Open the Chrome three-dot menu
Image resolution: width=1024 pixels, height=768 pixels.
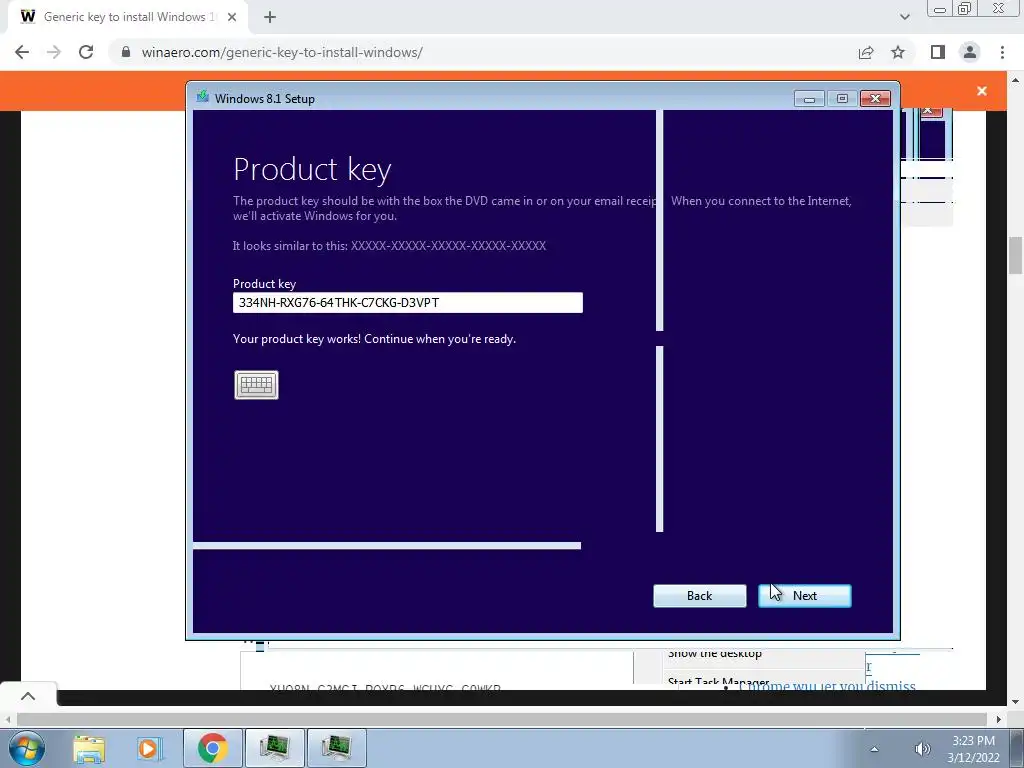coord(1002,52)
